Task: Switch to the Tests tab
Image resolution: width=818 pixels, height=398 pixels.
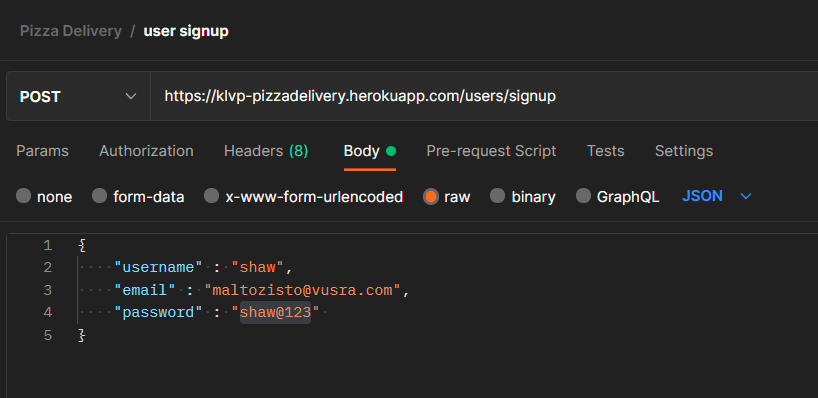Action: coord(605,151)
